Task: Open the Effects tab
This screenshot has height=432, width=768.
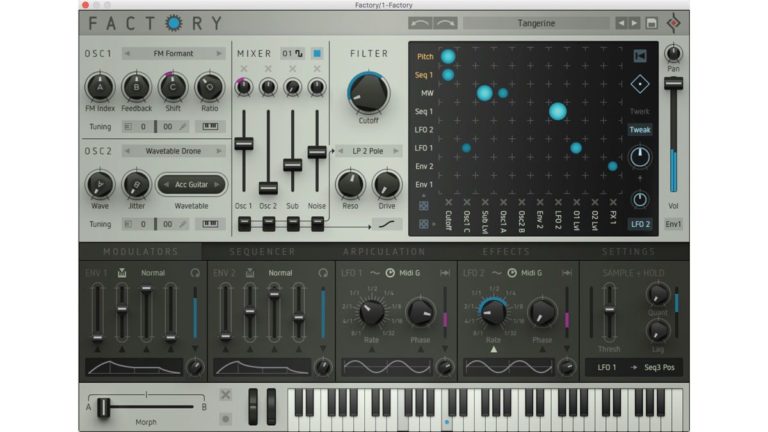Action: [x=506, y=252]
